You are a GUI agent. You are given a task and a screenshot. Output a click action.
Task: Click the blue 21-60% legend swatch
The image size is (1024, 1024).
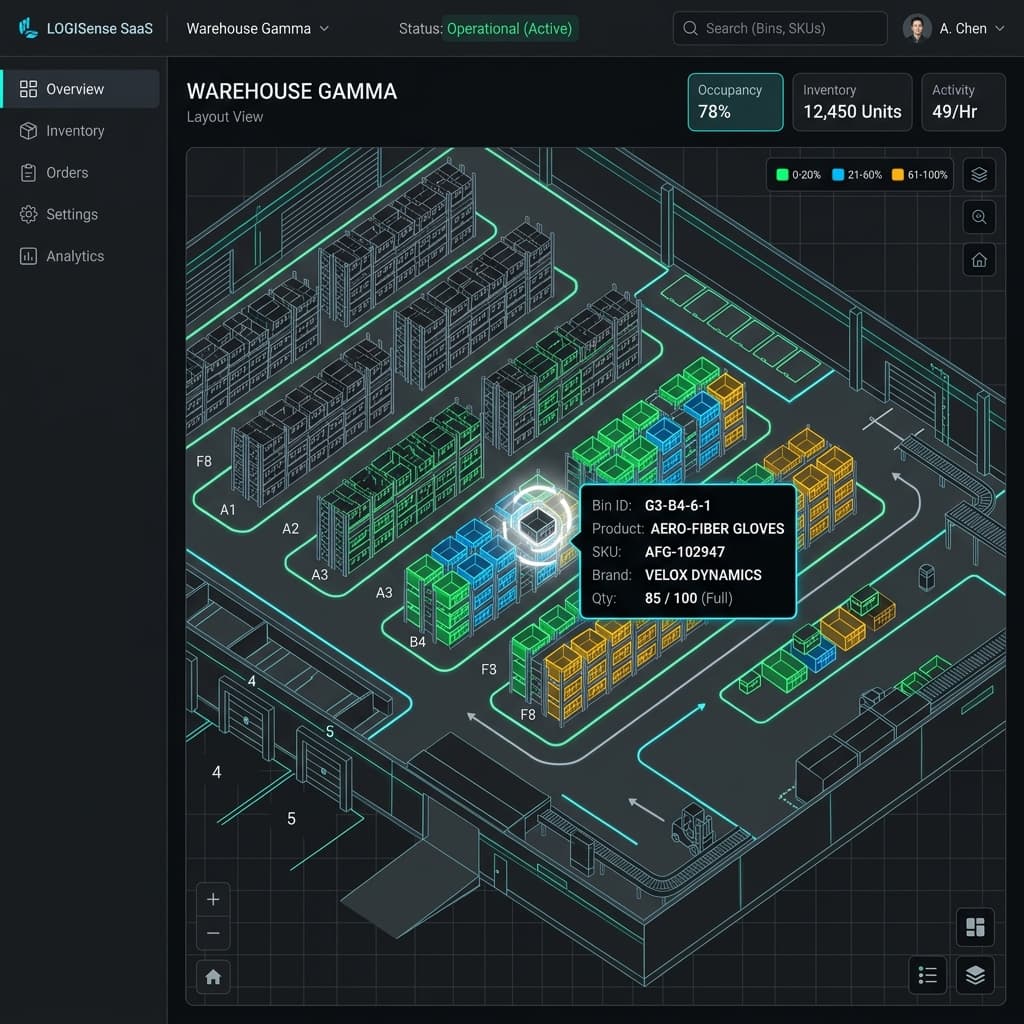click(x=838, y=174)
